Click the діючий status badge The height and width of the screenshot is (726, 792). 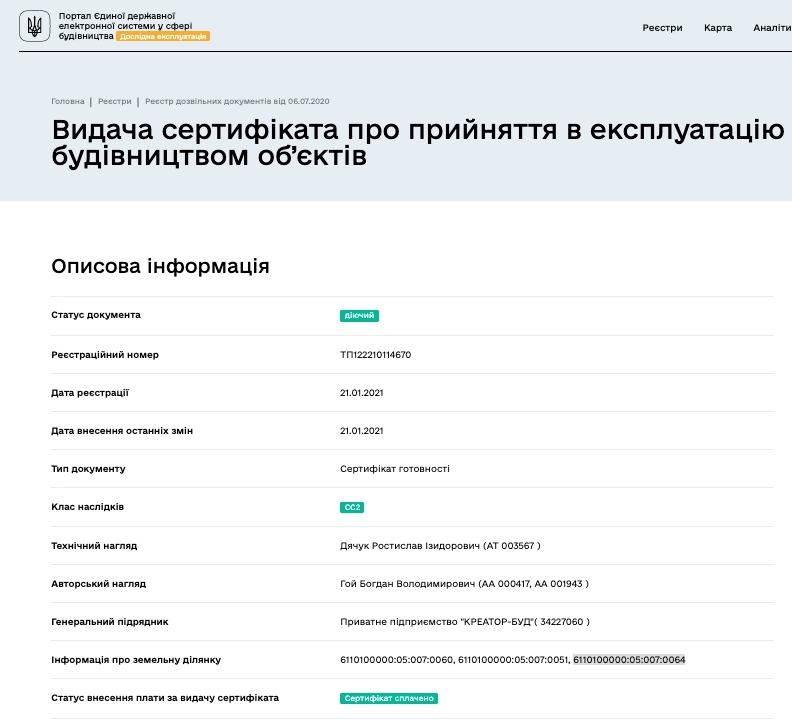359,316
